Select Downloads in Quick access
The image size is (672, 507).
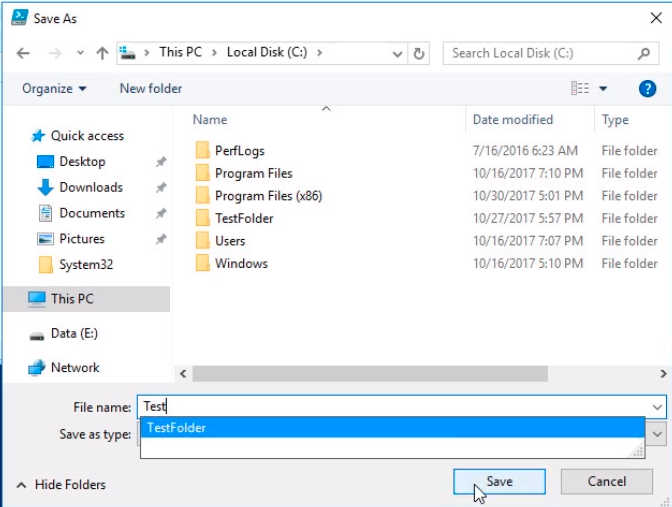click(x=90, y=187)
